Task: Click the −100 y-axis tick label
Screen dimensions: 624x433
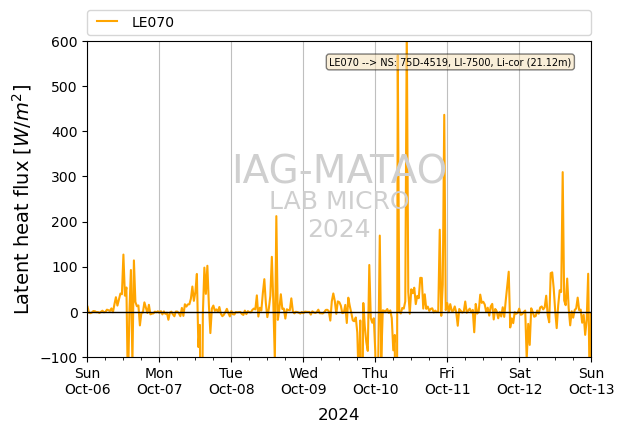Action: (x=59, y=358)
